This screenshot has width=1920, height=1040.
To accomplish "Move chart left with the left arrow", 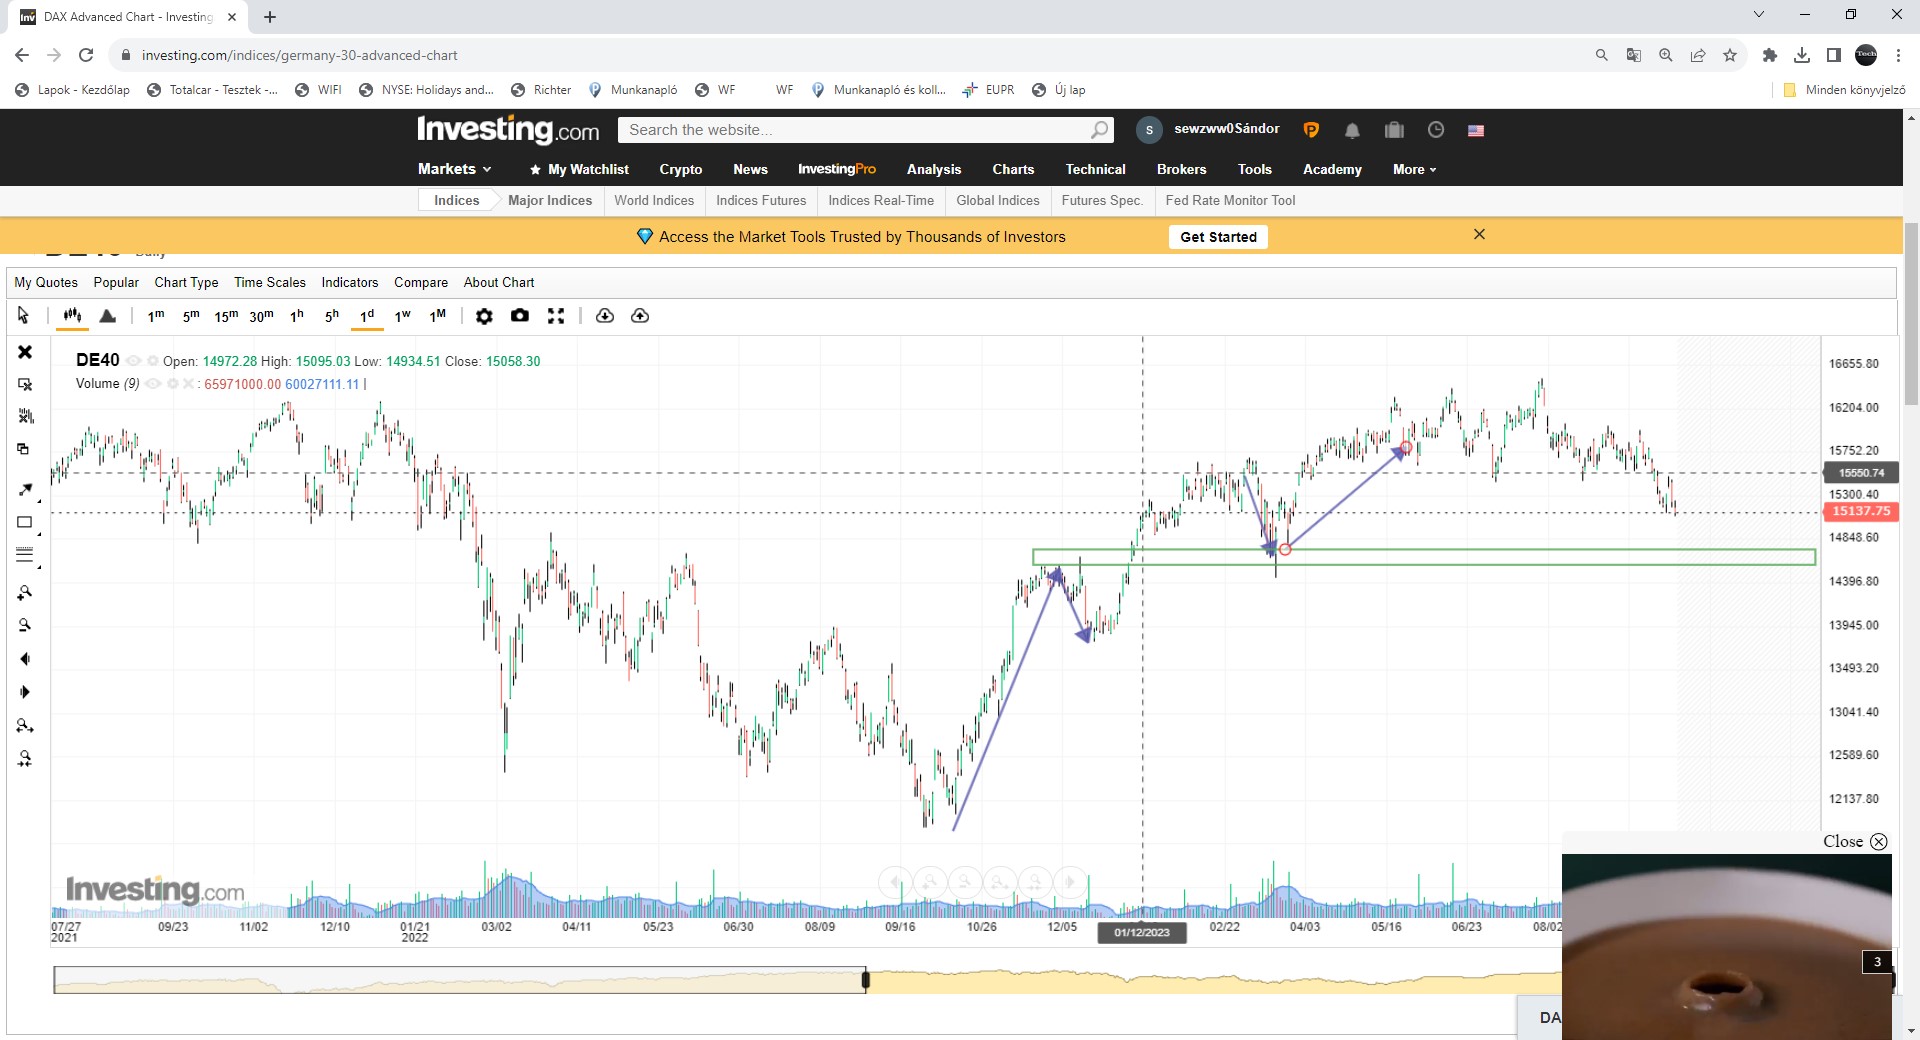I will (x=25, y=659).
